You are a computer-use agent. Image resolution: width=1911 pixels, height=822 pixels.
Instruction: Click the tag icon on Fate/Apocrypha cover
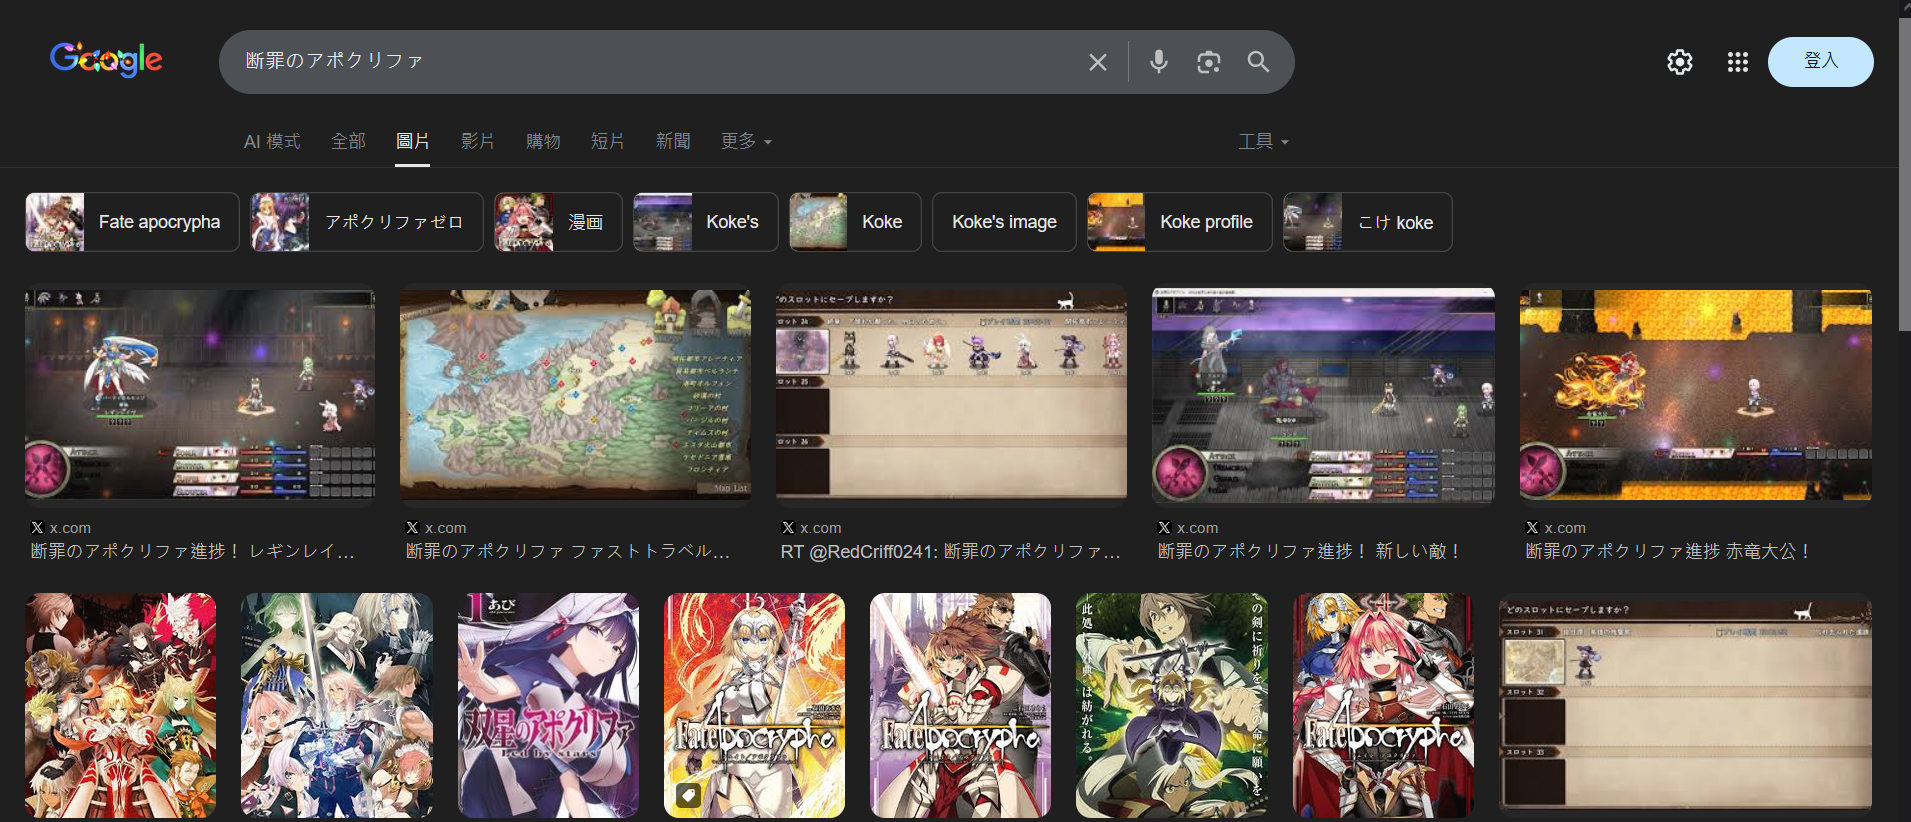coord(688,795)
